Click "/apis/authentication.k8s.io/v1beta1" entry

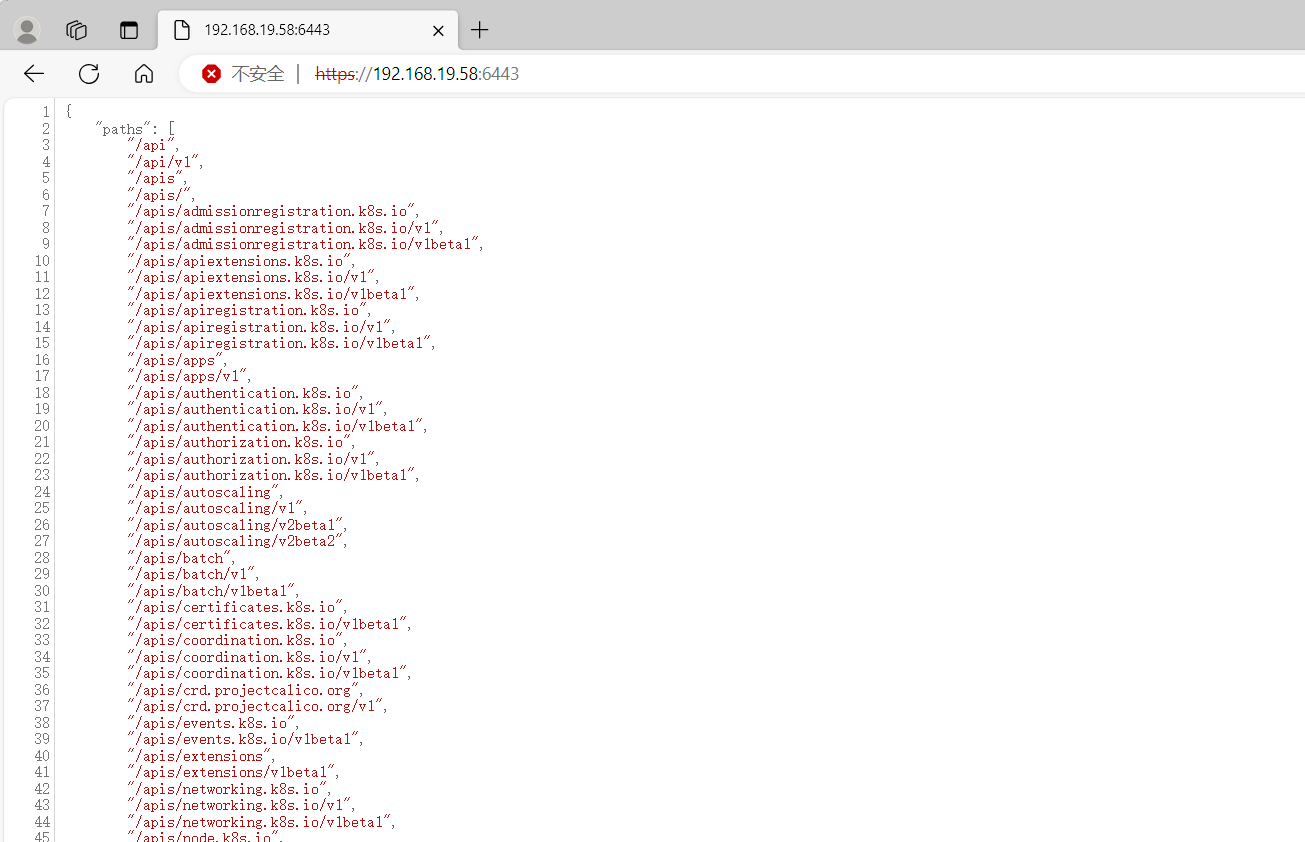click(275, 426)
